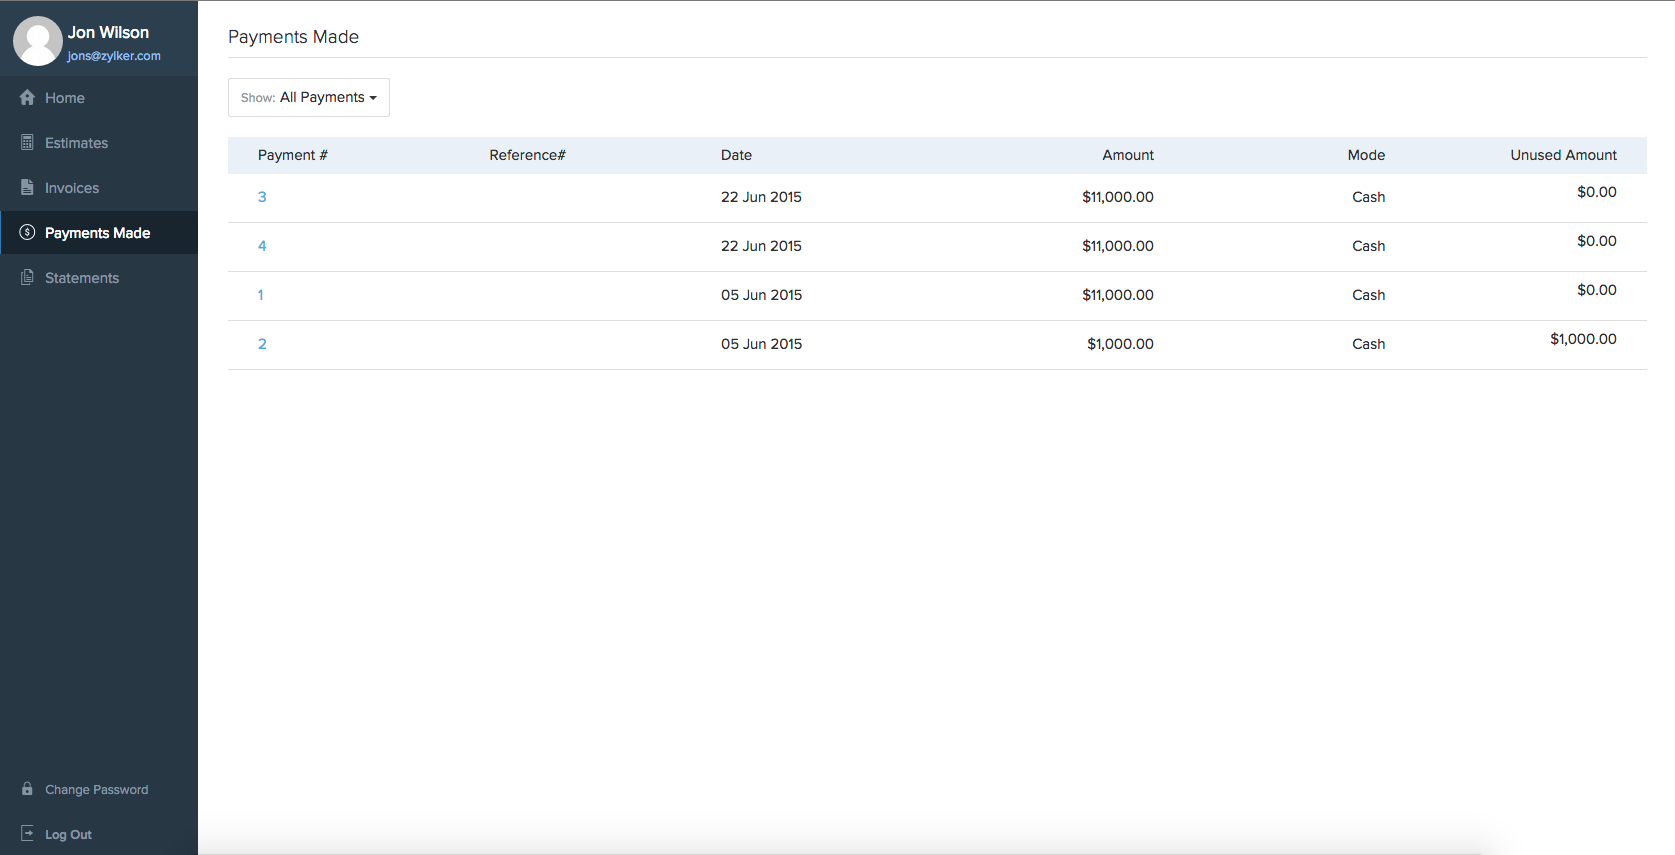Viewport: 1675px width, 855px height.
Task: Click the 05 Jun 2015 date of payment 2
Action: 761,344
